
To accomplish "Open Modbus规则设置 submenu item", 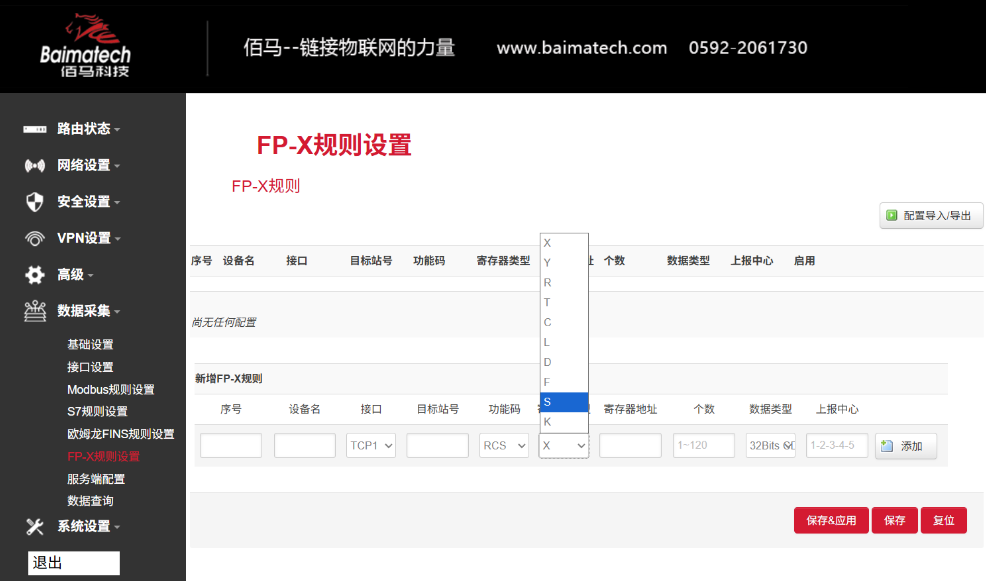I will pos(111,390).
